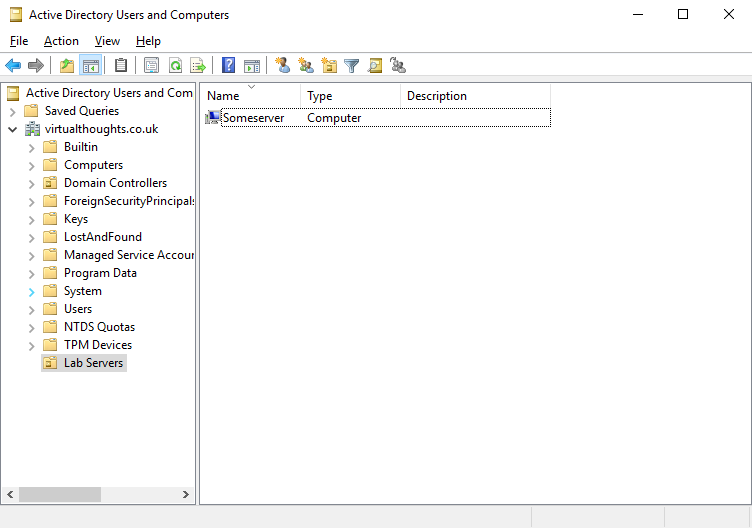Click the Filter funnel toolbar icon
This screenshot has height=528, width=752.
[352, 66]
